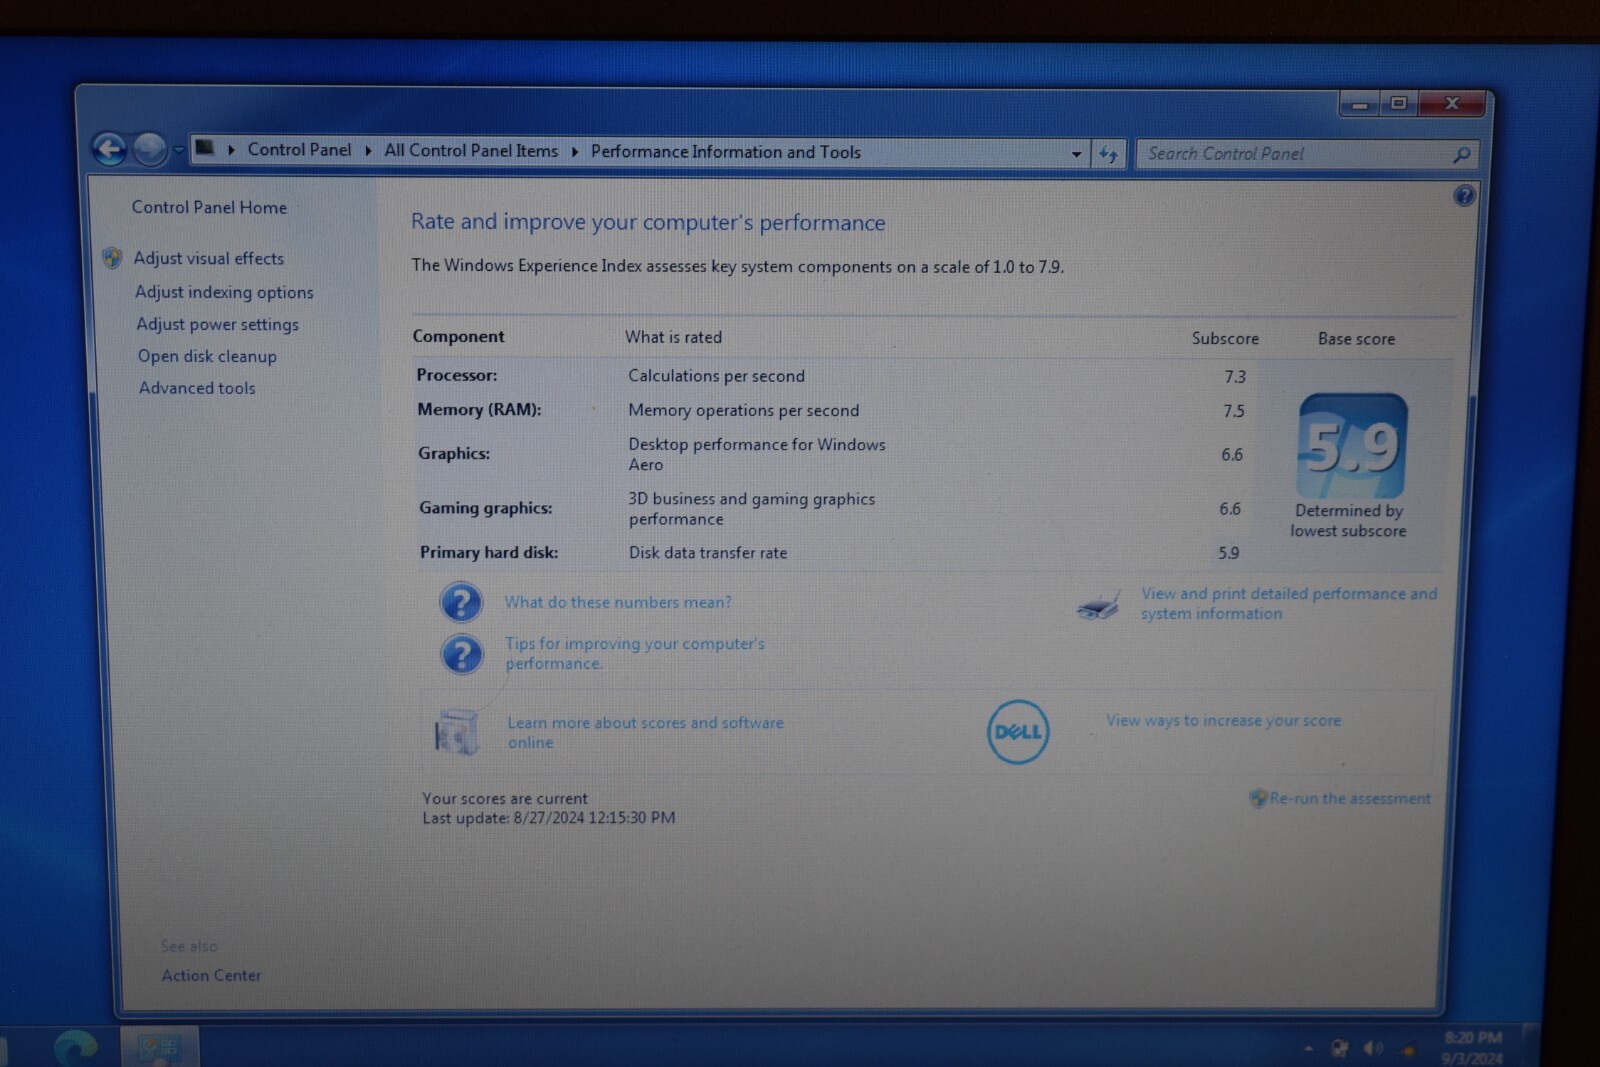The width and height of the screenshot is (1600, 1067).
Task: Open Adjust power settings
Action: pos(217,324)
